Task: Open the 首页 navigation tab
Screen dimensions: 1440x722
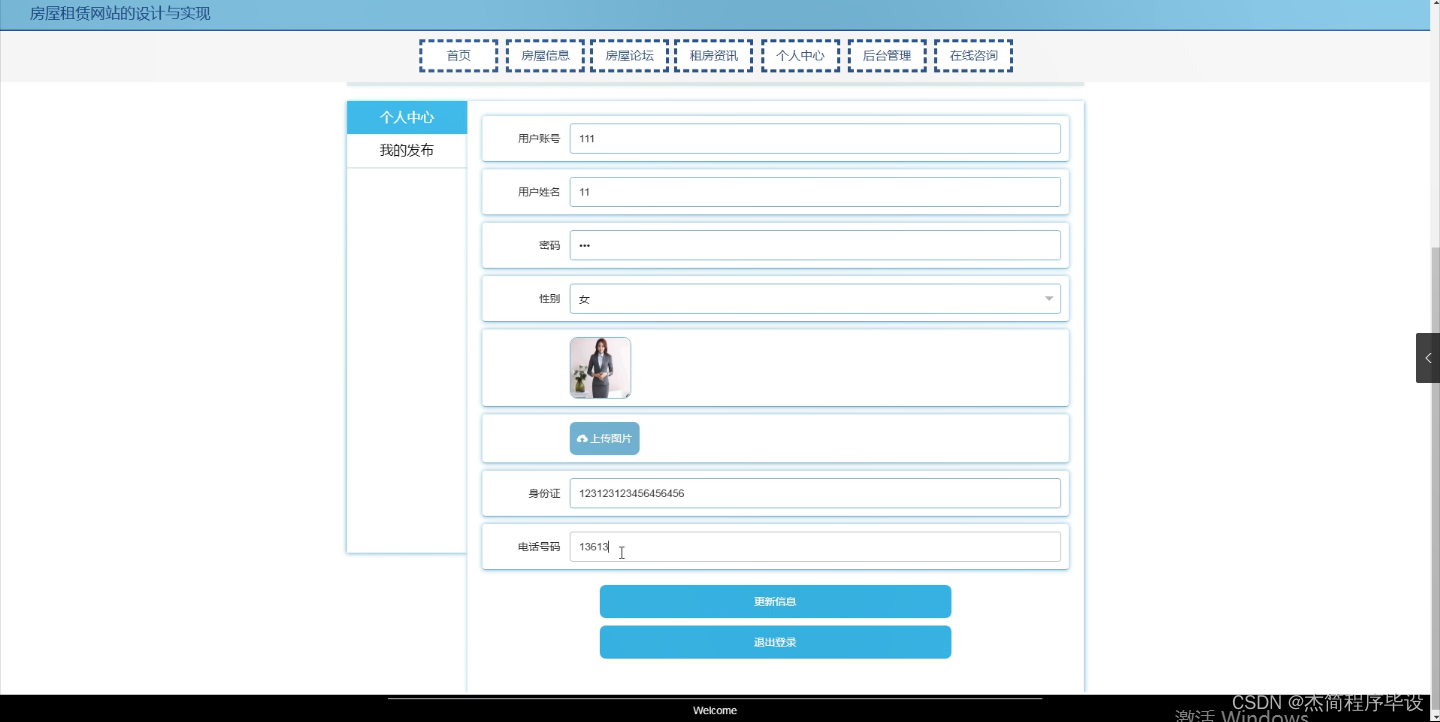Action: click(458, 55)
